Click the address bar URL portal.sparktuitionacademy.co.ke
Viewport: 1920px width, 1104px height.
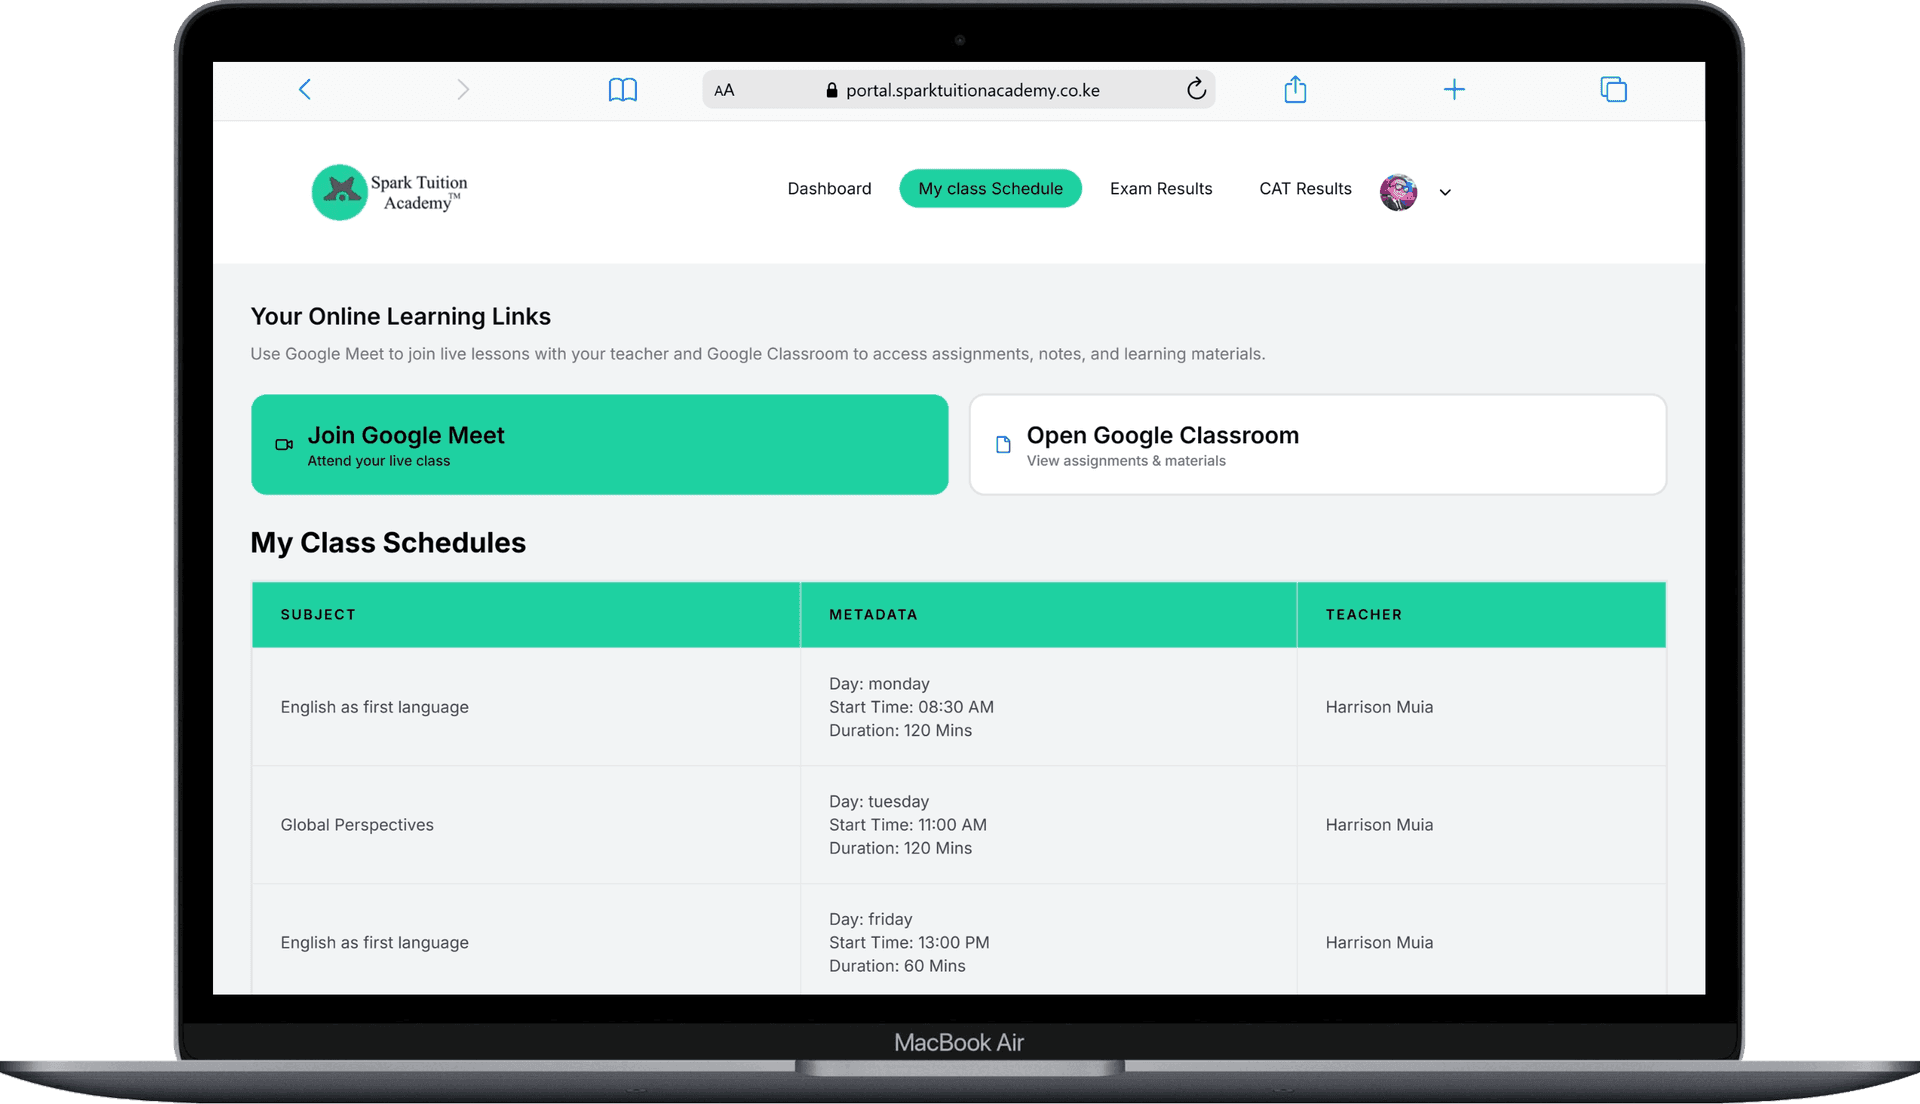[x=973, y=91]
